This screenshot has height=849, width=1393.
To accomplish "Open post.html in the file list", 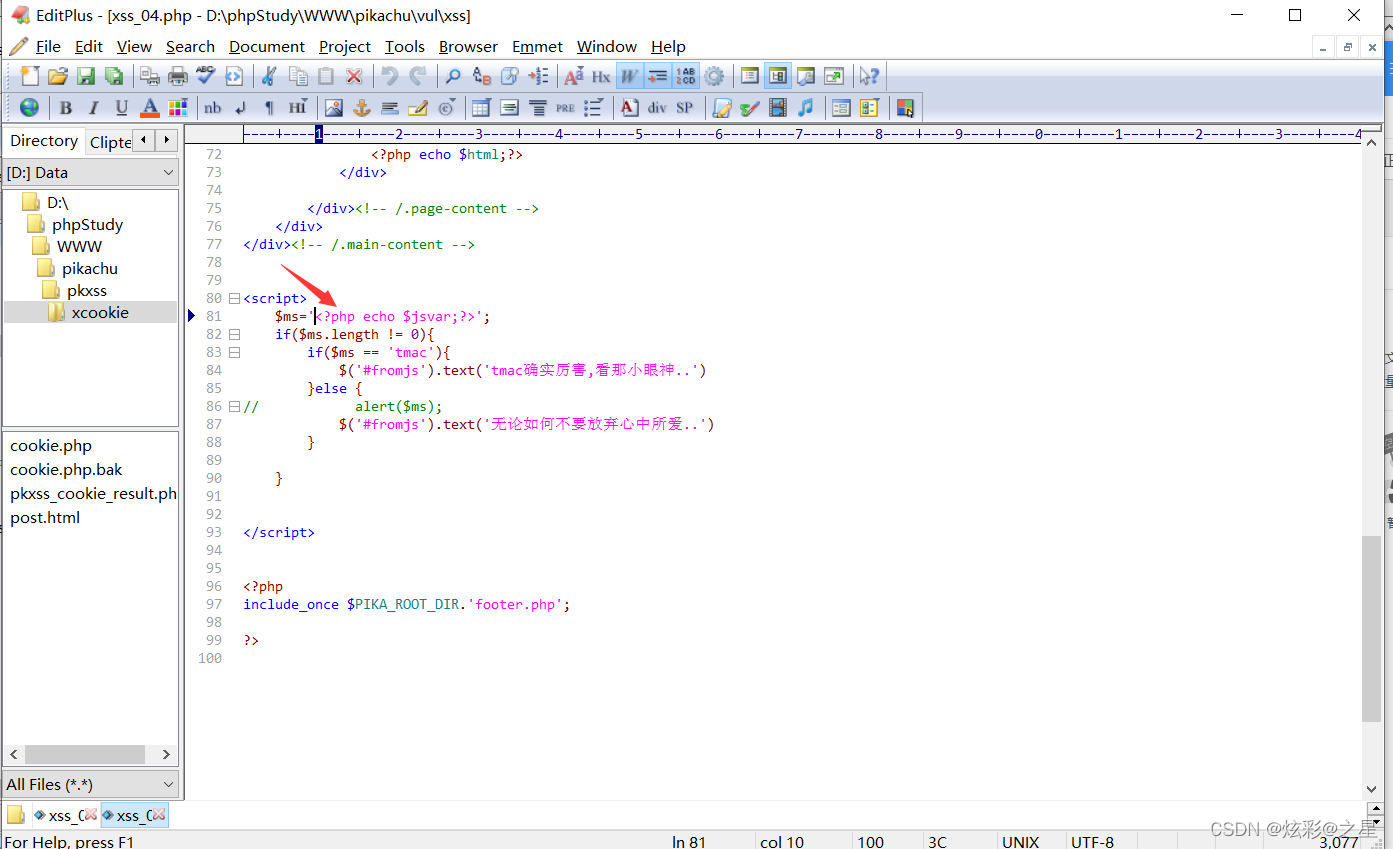I will click(45, 517).
